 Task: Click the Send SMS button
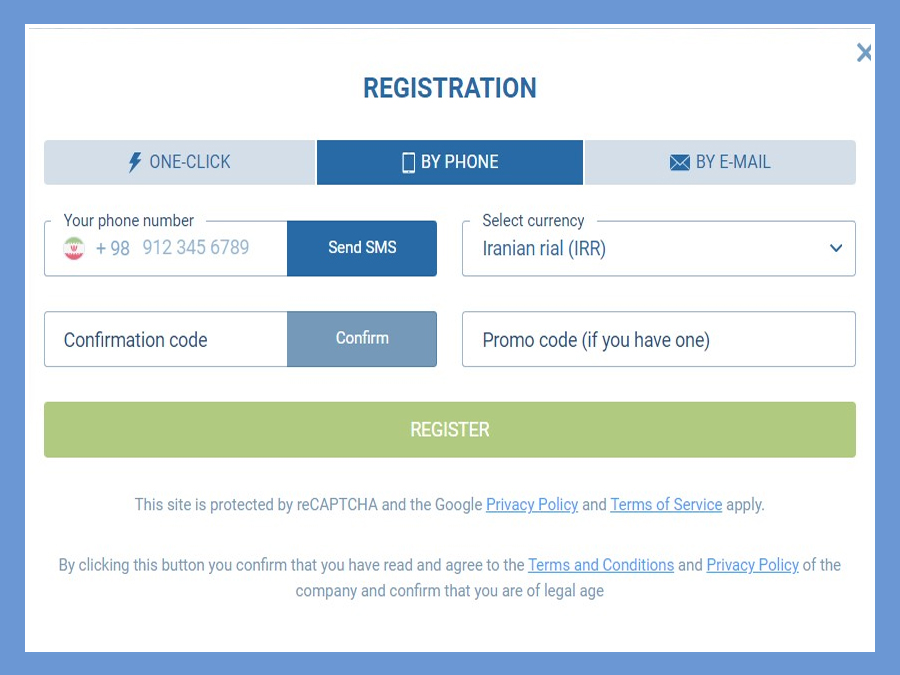point(362,248)
